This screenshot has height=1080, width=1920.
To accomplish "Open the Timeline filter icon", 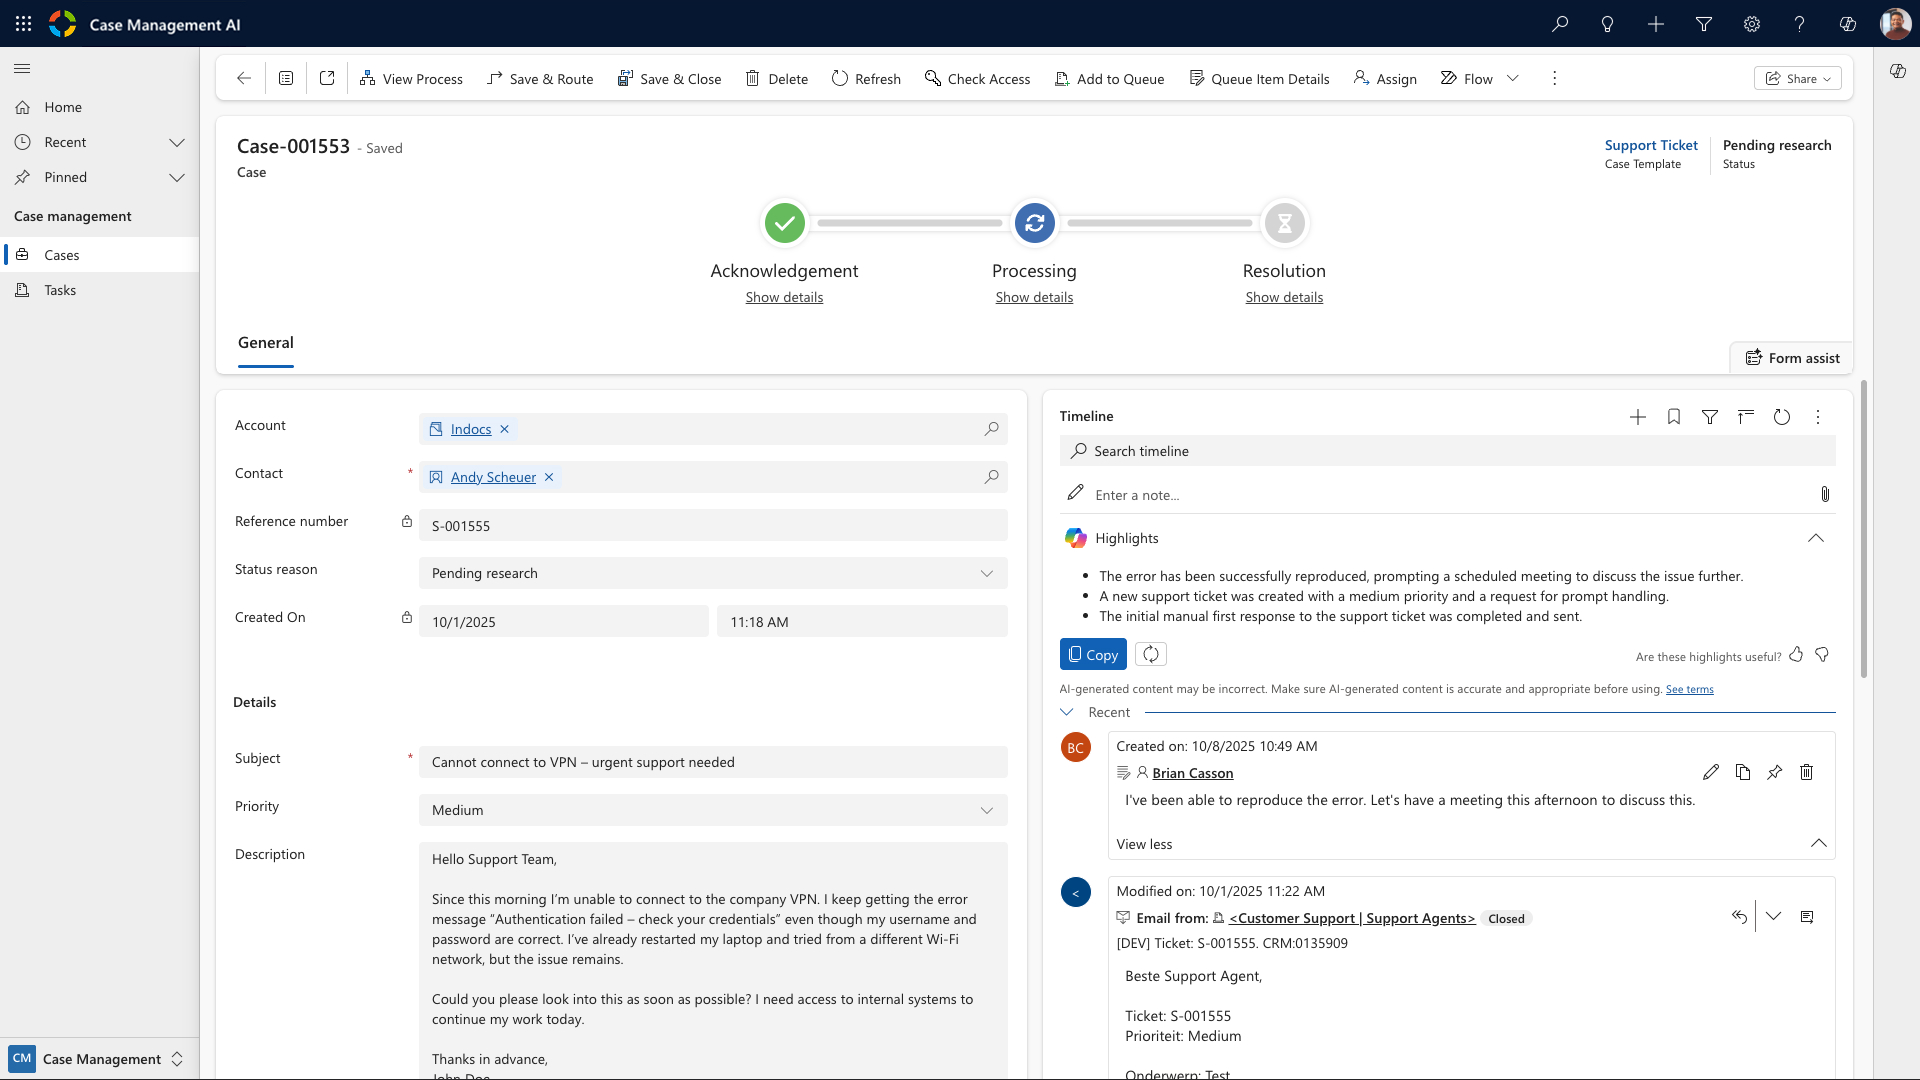I will 1710,417.
